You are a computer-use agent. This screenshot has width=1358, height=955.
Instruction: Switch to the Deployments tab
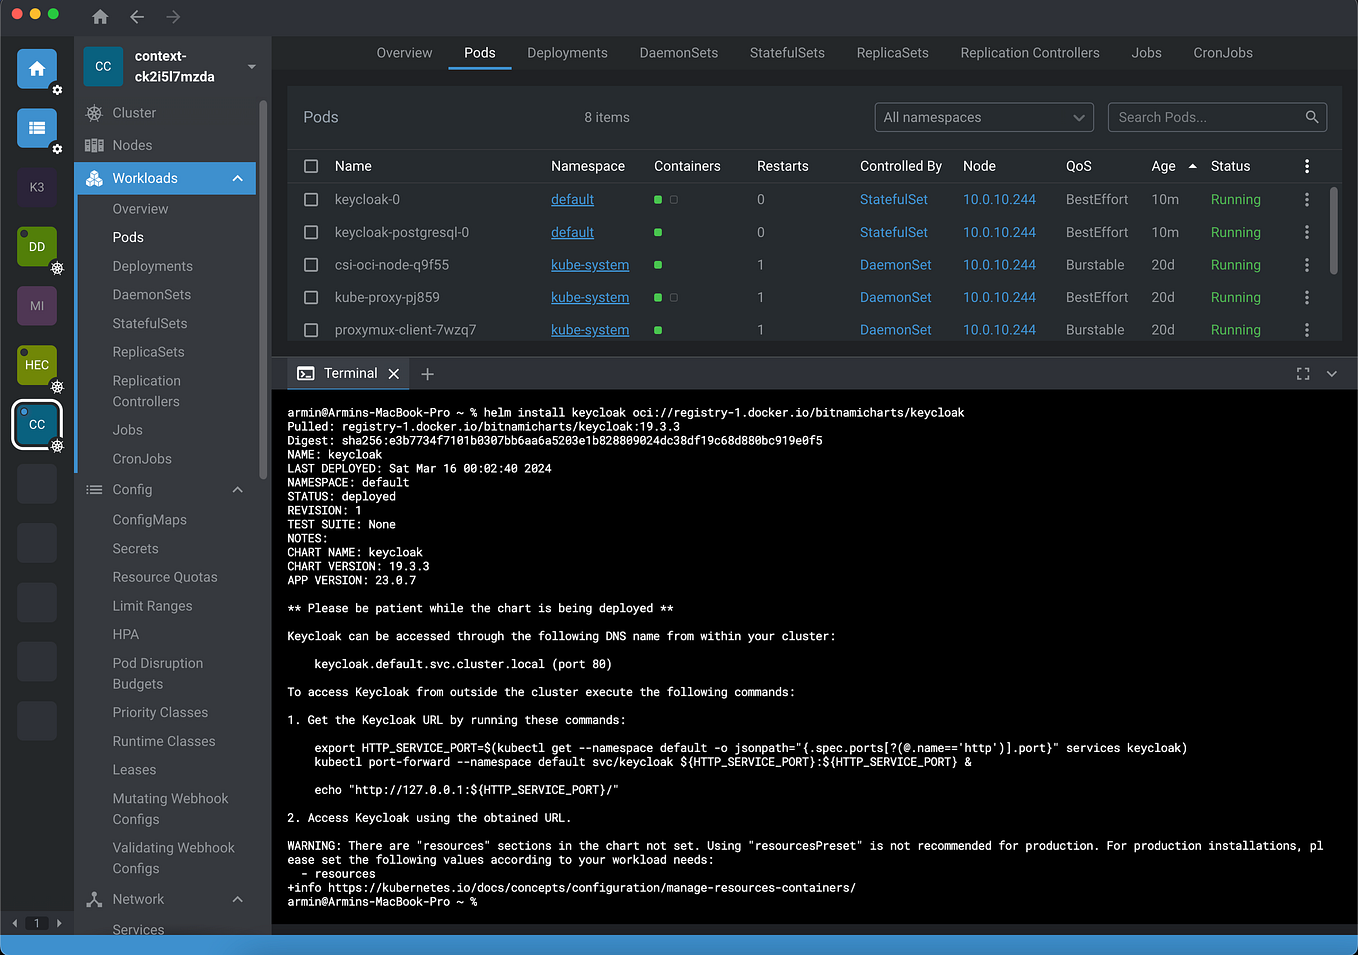click(x=567, y=53)
